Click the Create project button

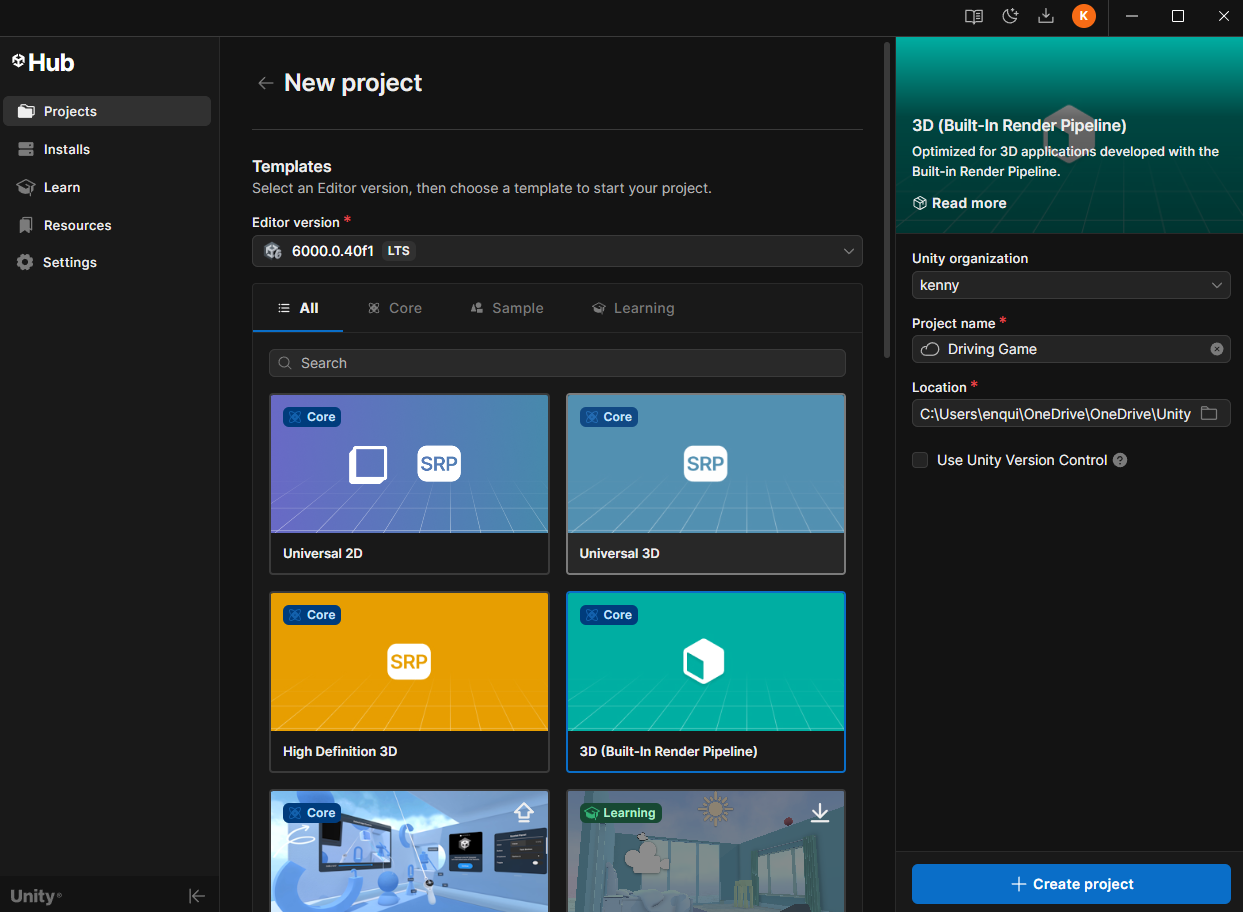(x=1071, y=884)
